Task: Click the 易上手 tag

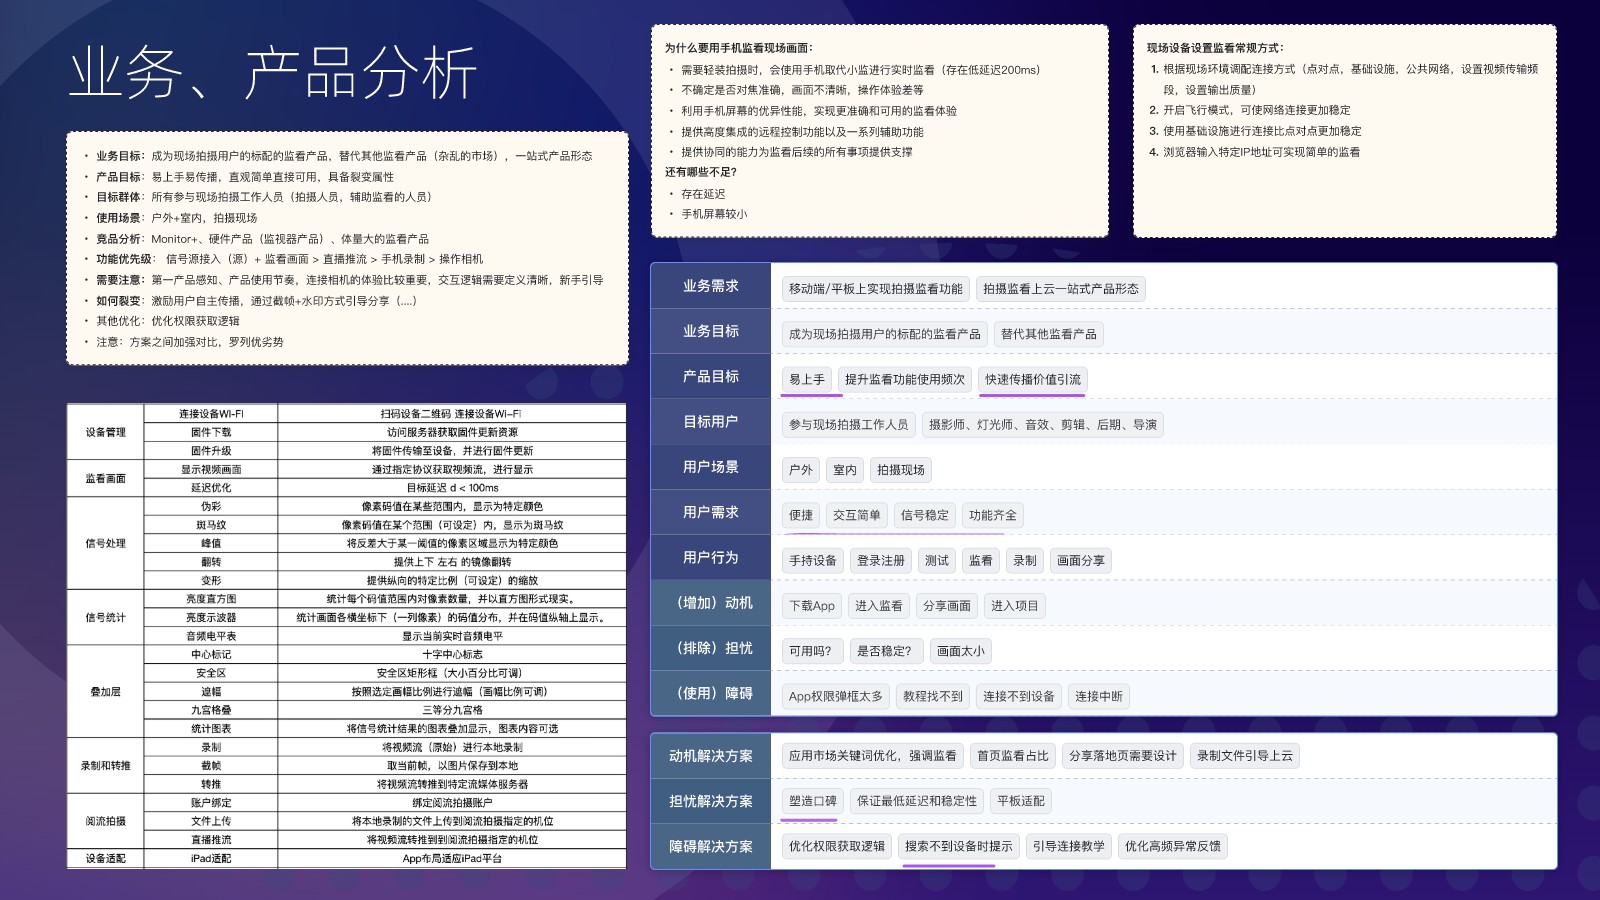Action: coord(807,379)
